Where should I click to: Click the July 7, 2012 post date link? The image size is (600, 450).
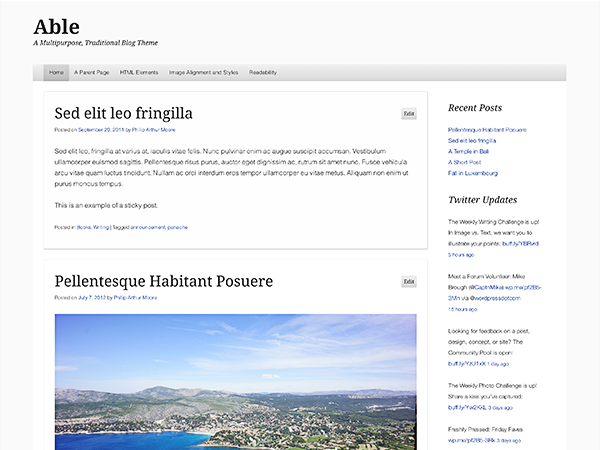(93, 298)
